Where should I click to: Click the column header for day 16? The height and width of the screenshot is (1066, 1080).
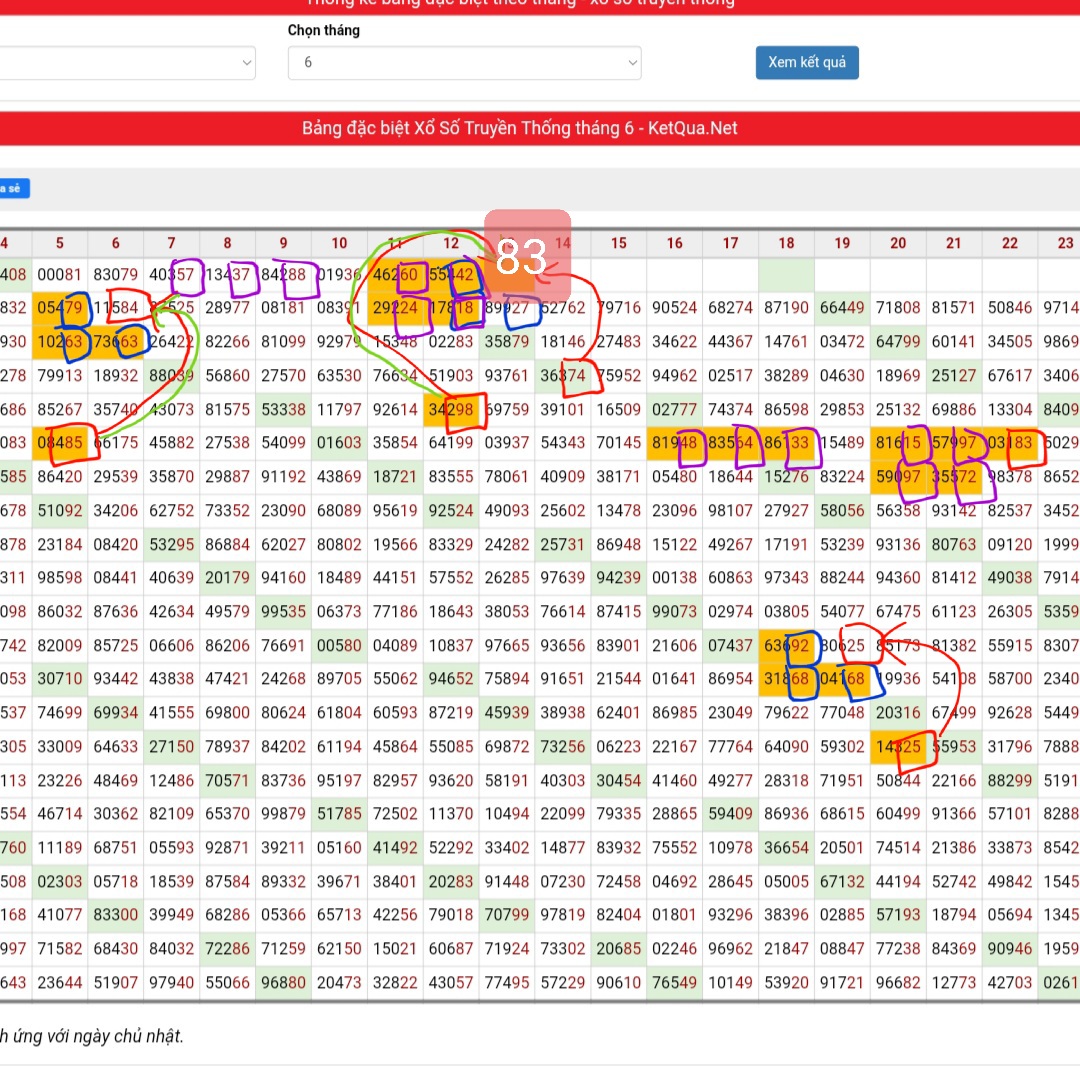[x=674, y=243]
